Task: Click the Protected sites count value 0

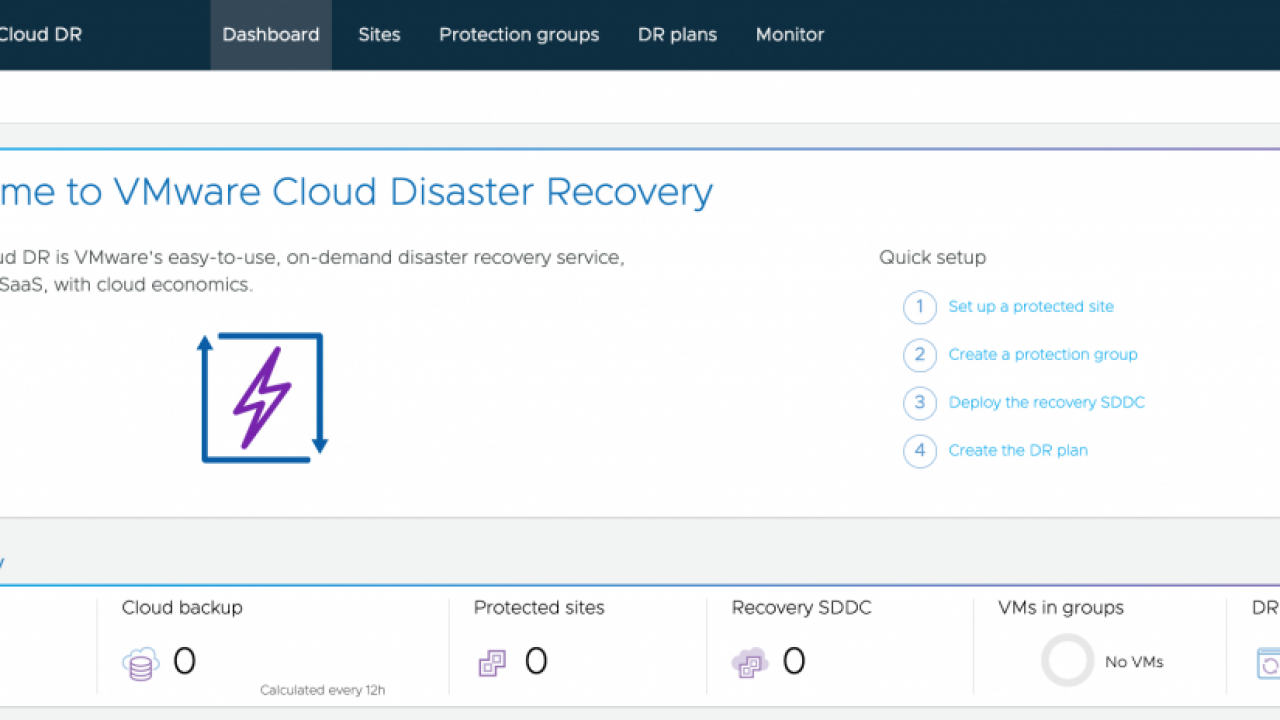Action: [536, 662]
